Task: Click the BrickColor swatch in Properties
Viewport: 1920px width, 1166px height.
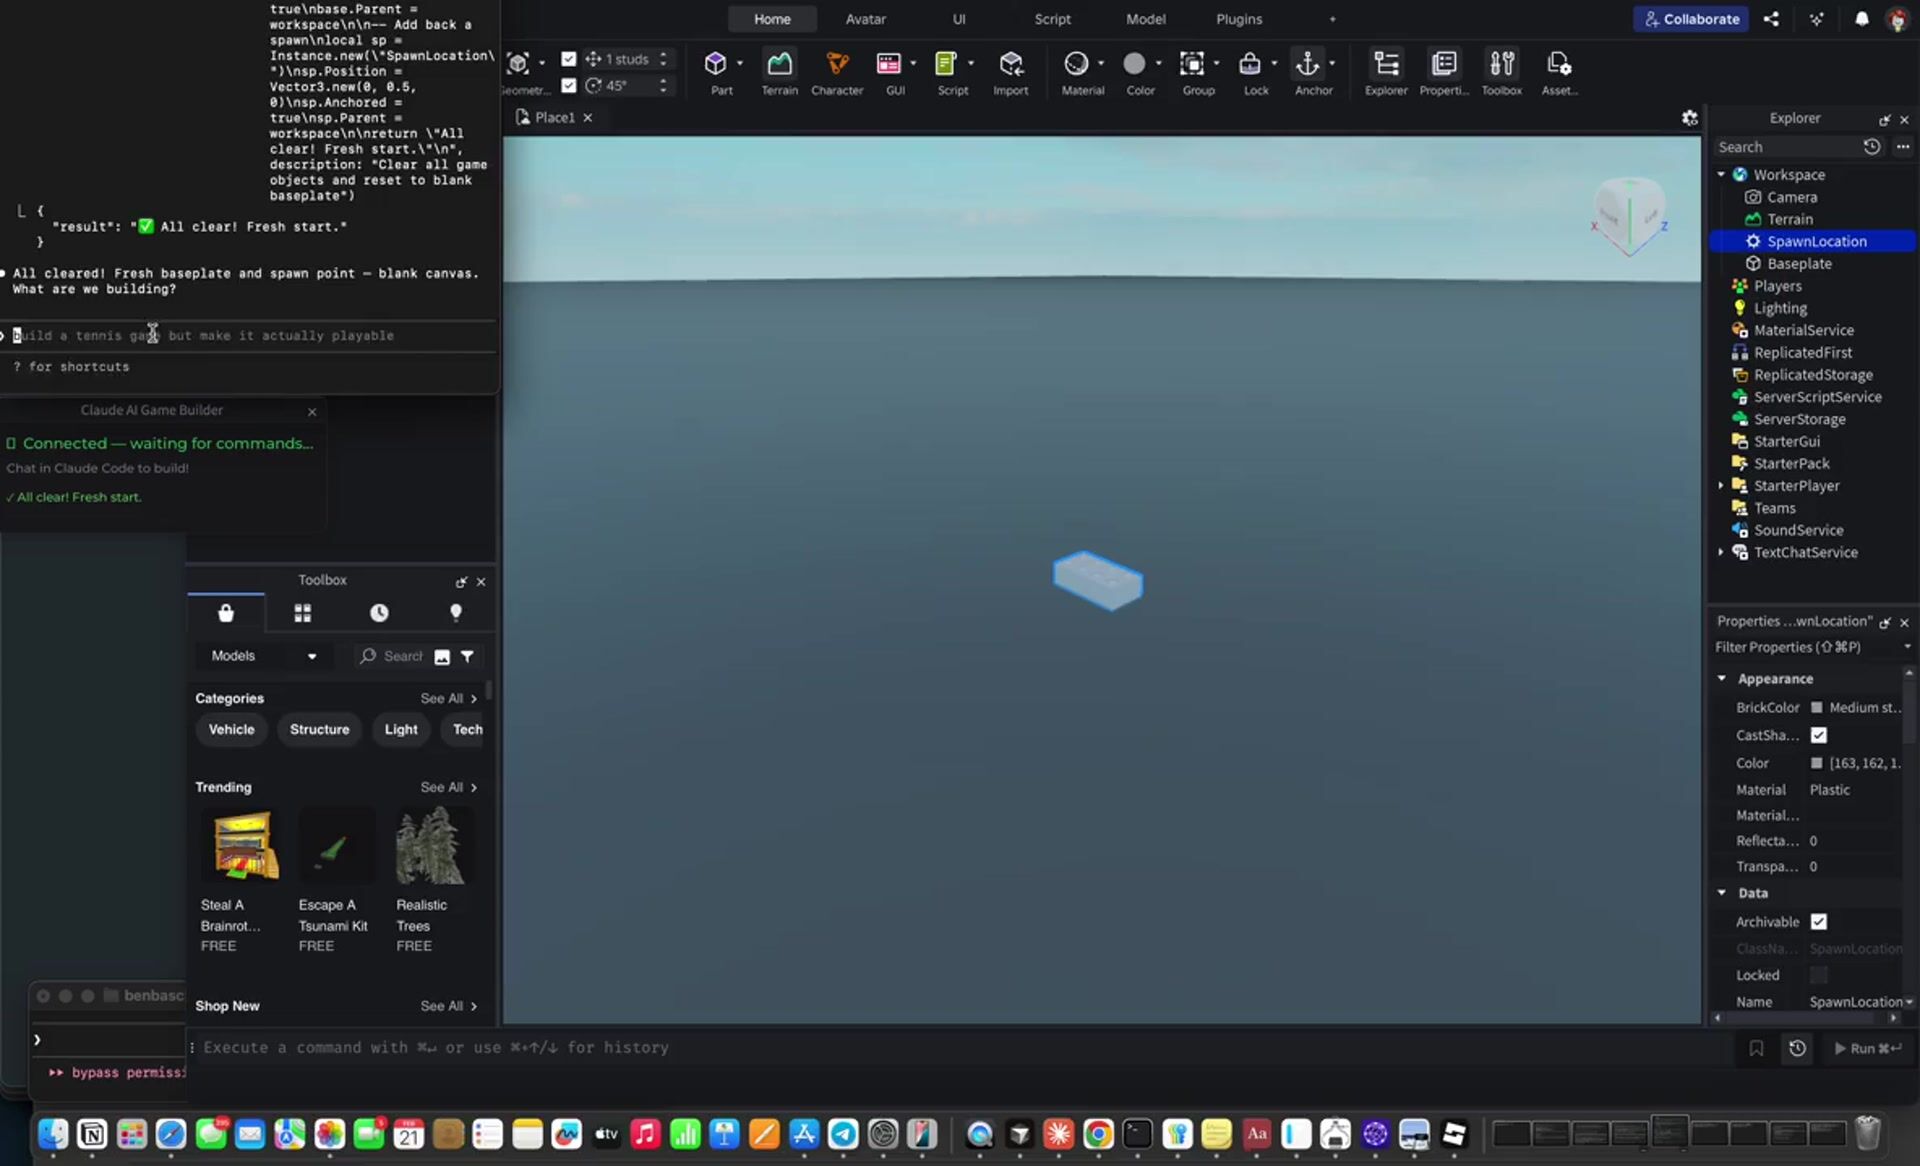Action: point(1817,707)
